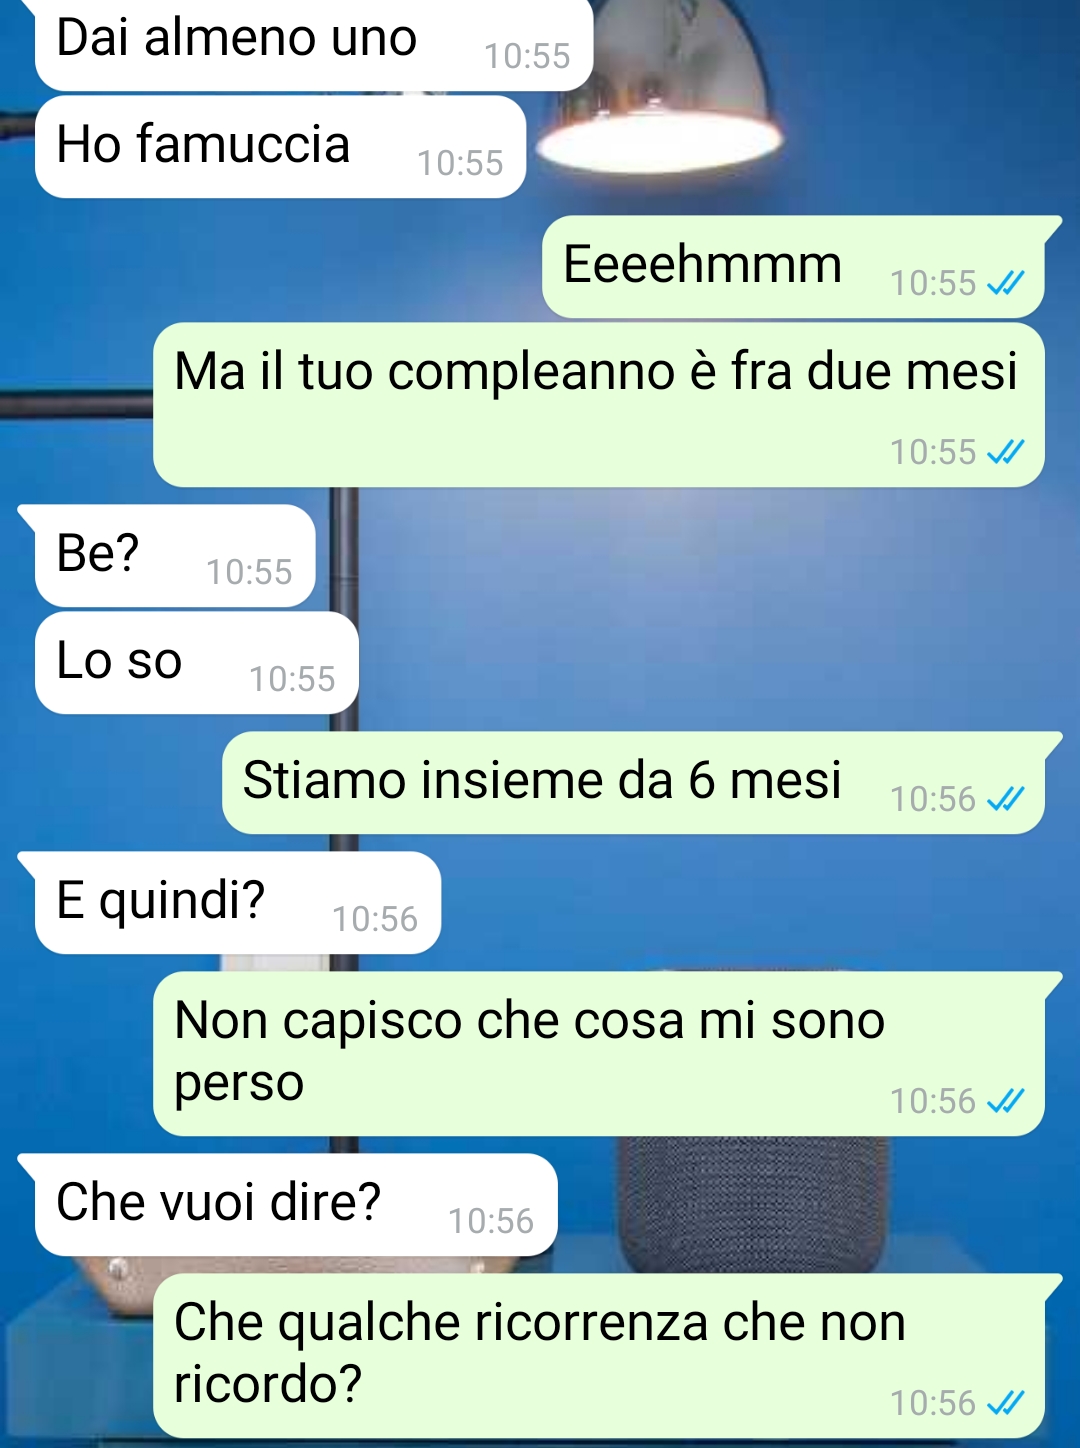Tap the 10:55 timestamp on 'Ho famuccia'

click(x=460, y=163)
